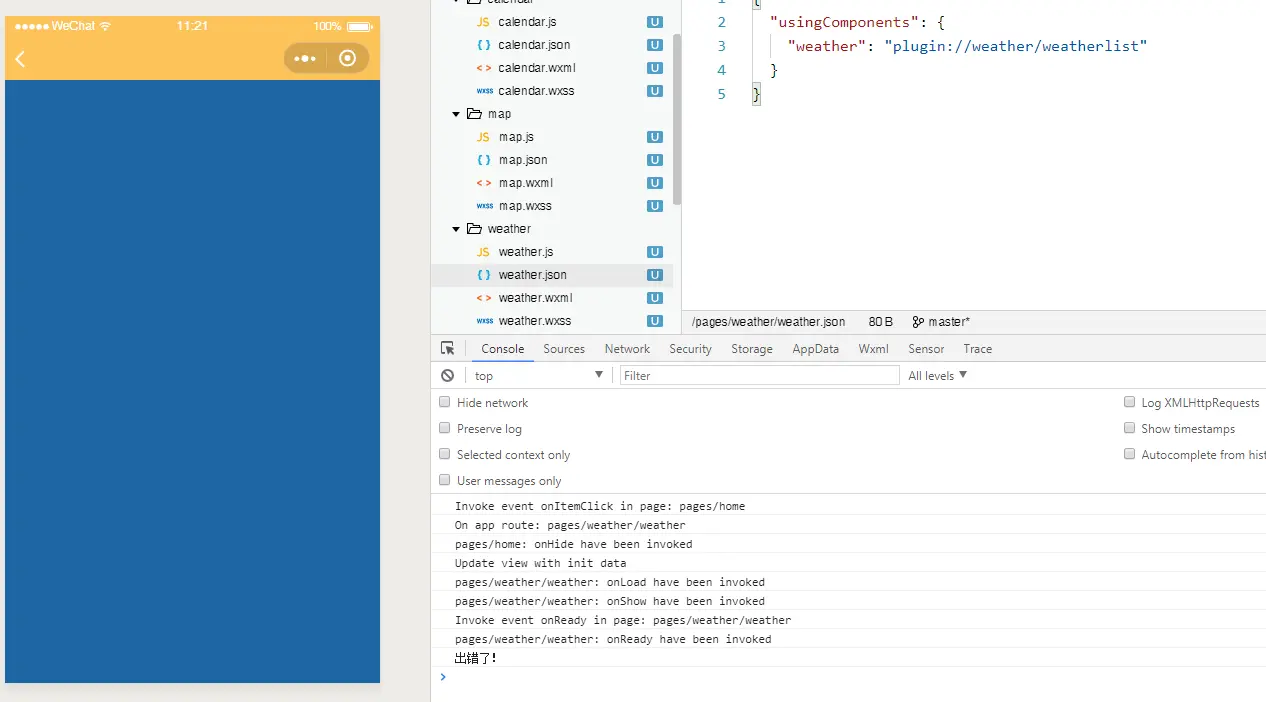Click the "On app route: pages/weather/weather" log line
1266x702 pixels.
[570, 525]
